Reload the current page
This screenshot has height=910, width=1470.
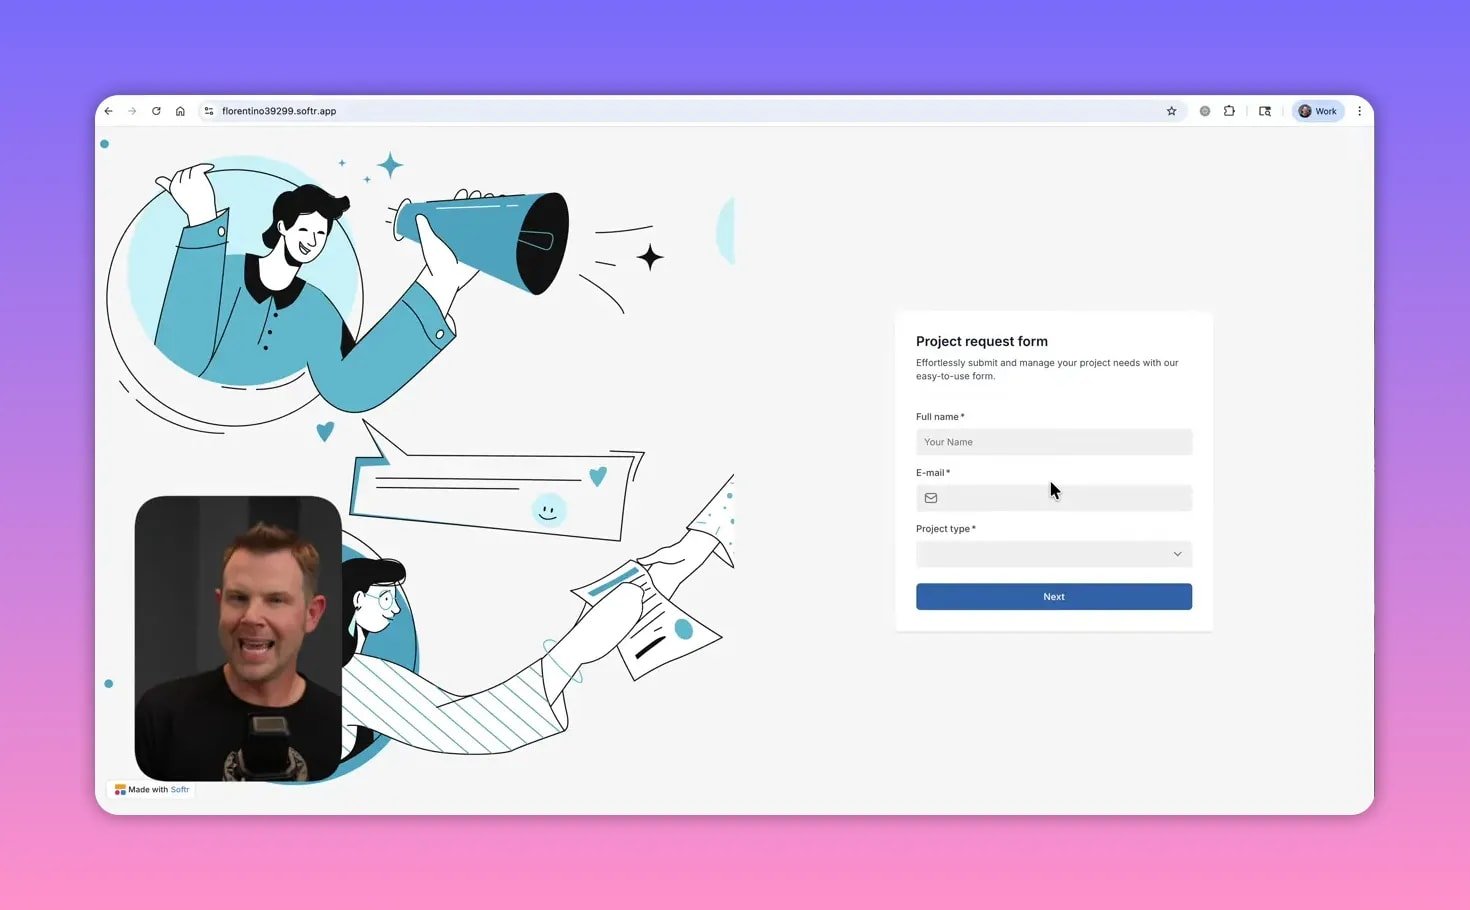click(156, 111)
